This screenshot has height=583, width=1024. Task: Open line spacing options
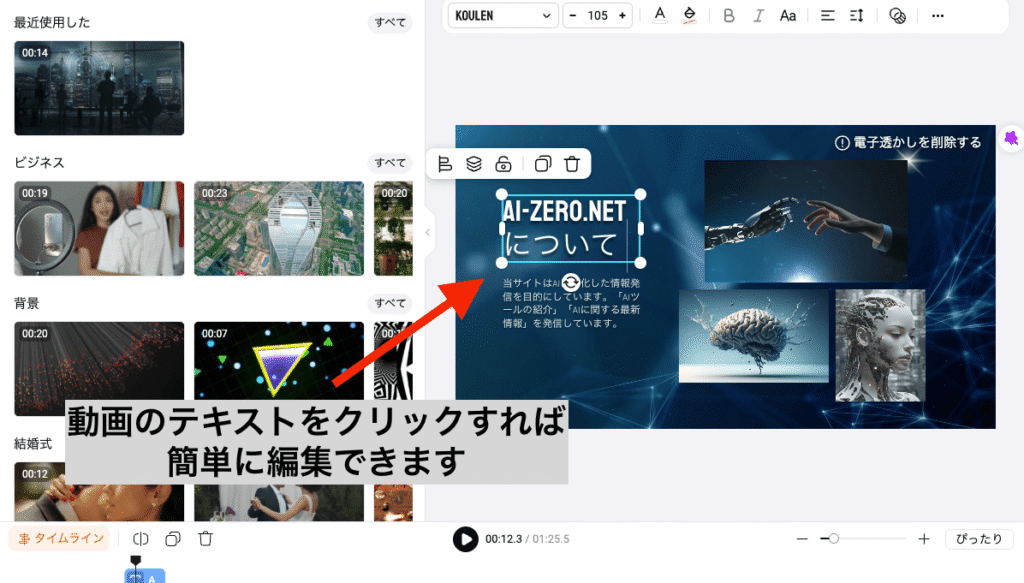point(857,16)
